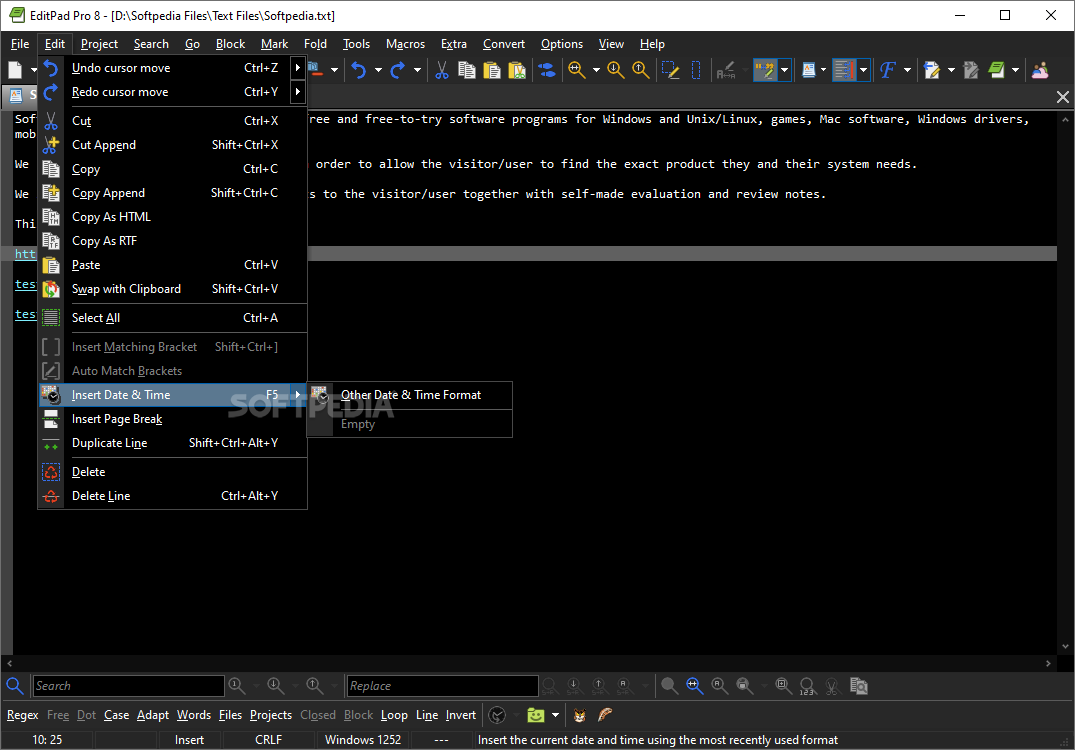Open the Macros menu

pyautogui.click(x=405, y=44)
